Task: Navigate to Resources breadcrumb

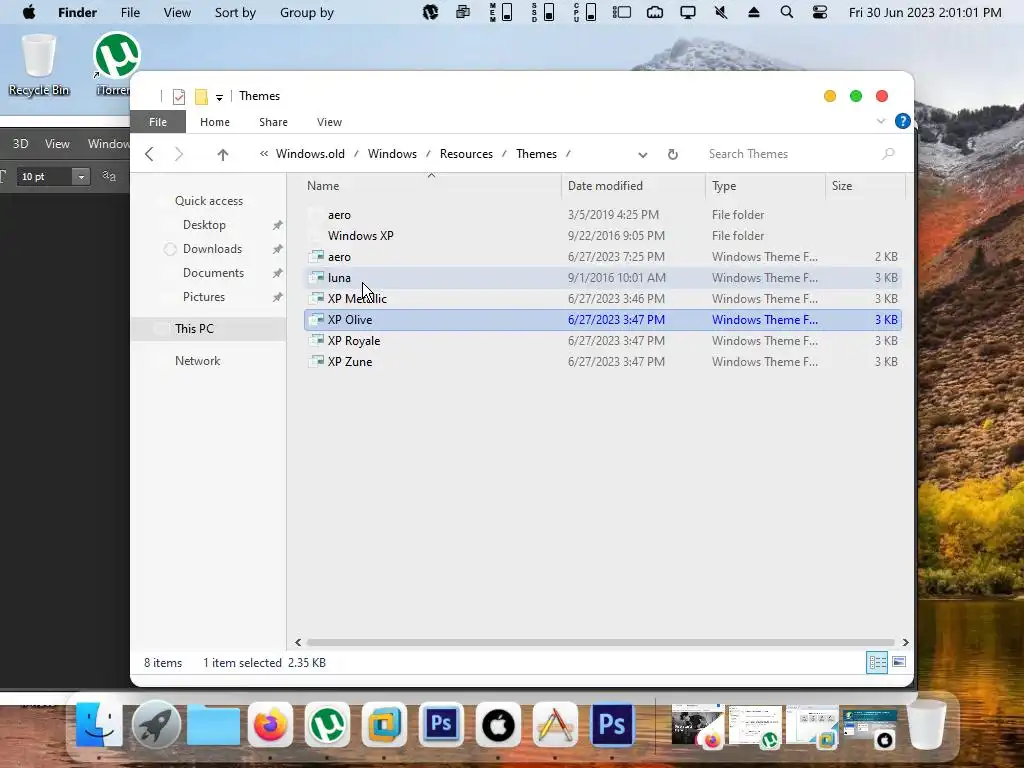Action: (466, 154)
